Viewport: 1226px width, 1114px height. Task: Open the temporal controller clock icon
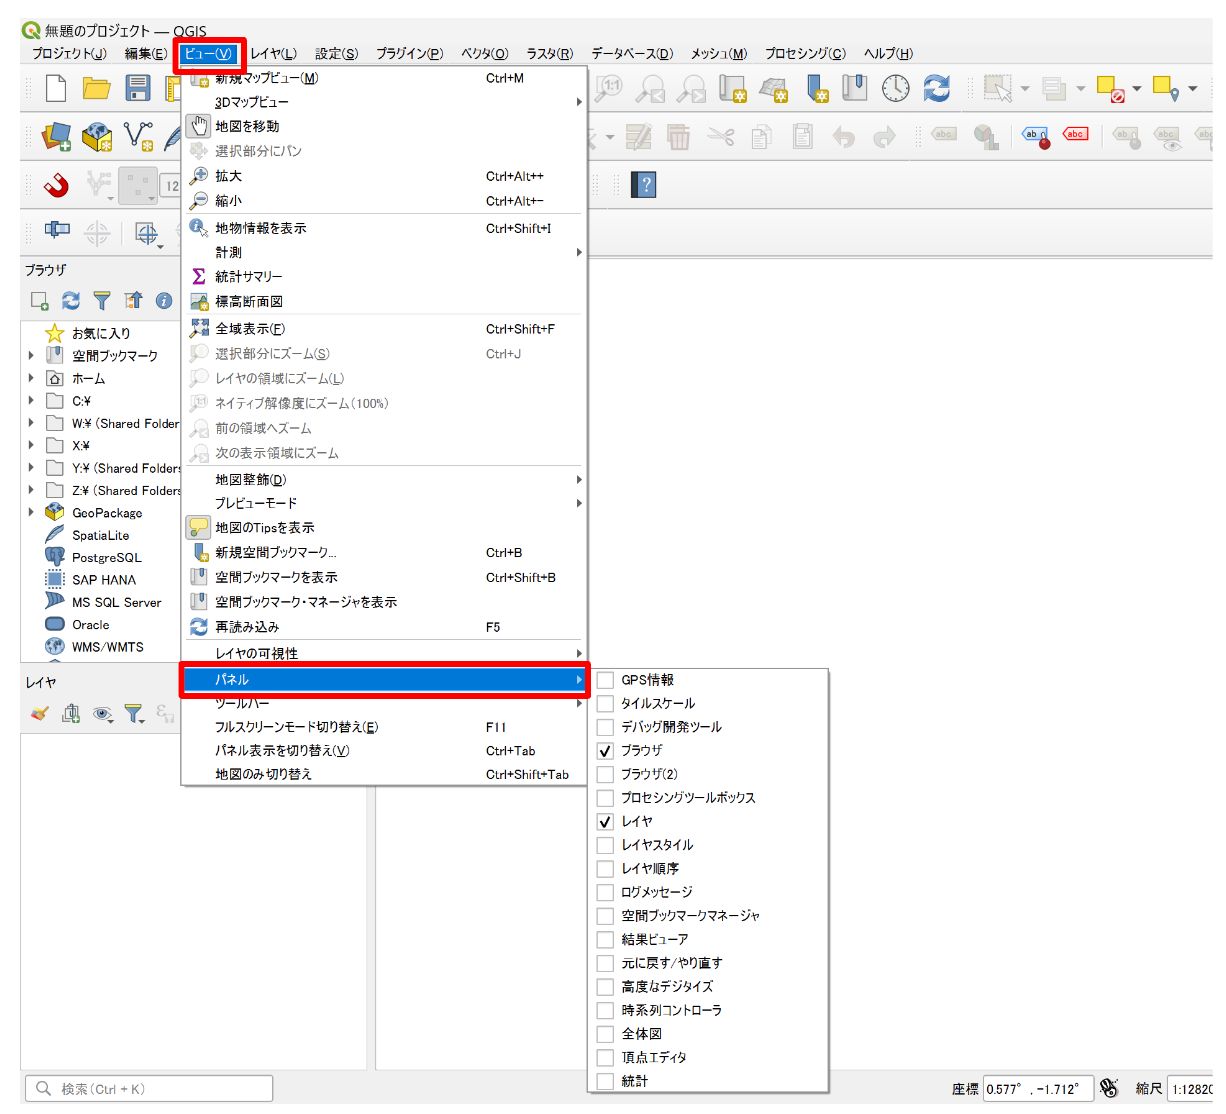click(x=896, y=88)
